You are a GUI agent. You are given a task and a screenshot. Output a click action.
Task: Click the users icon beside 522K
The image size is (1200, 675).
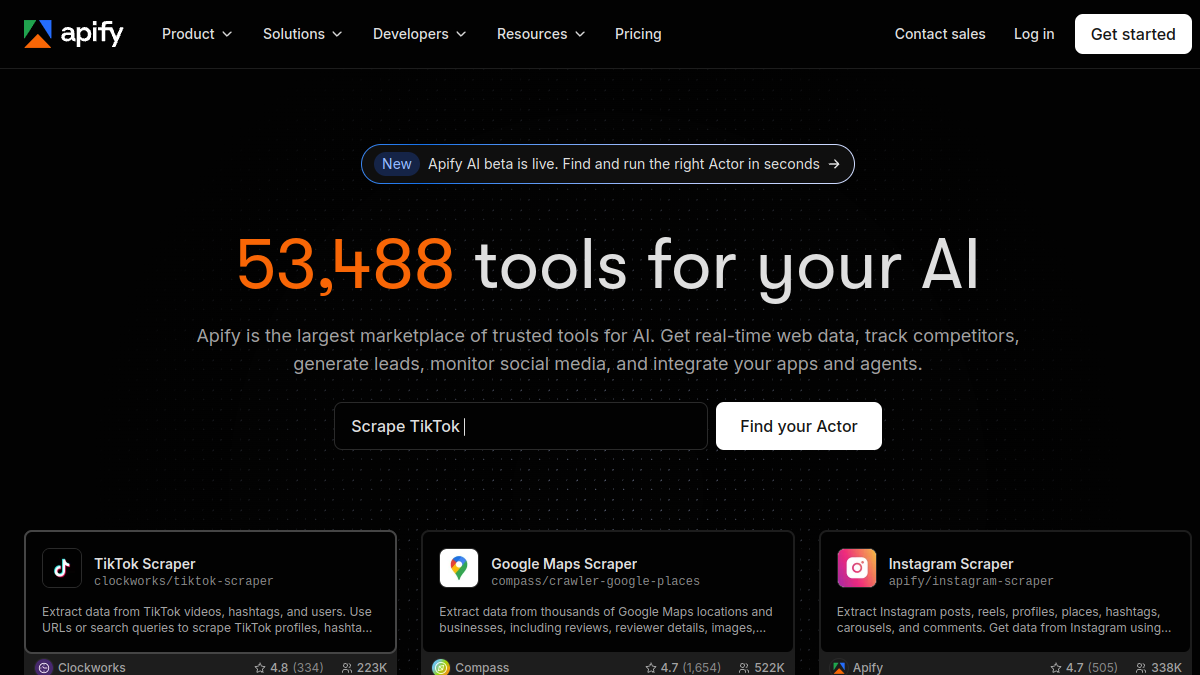744,667
